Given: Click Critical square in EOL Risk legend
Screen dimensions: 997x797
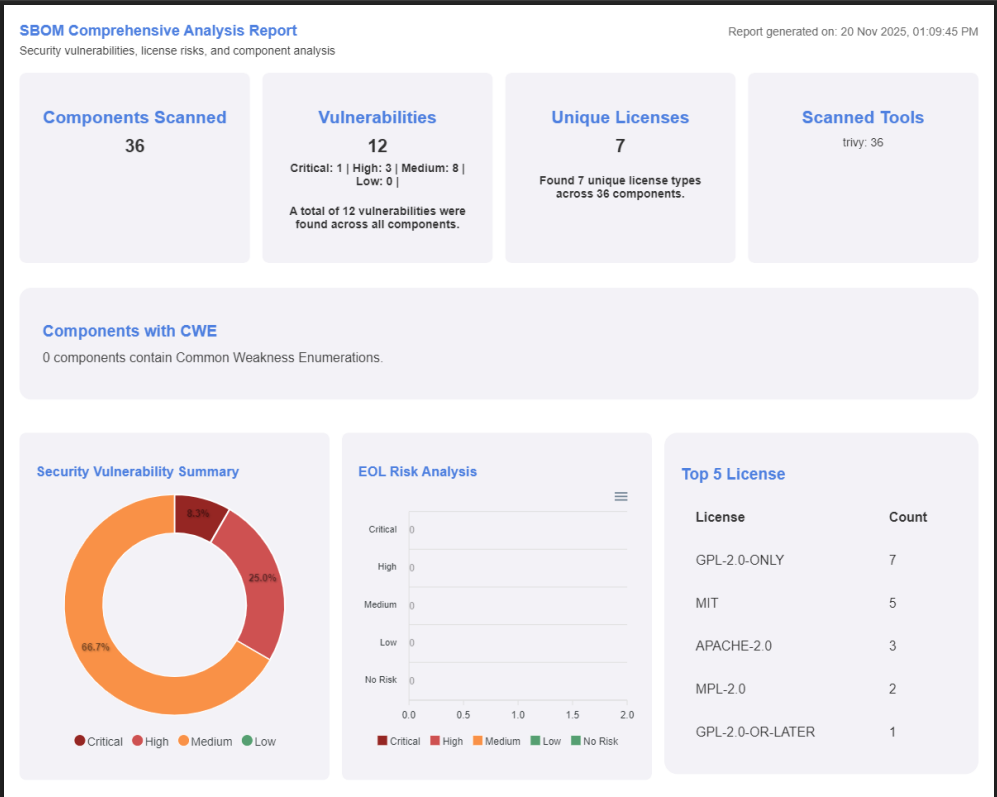Looking at the screenshot, I should (382, 741).
